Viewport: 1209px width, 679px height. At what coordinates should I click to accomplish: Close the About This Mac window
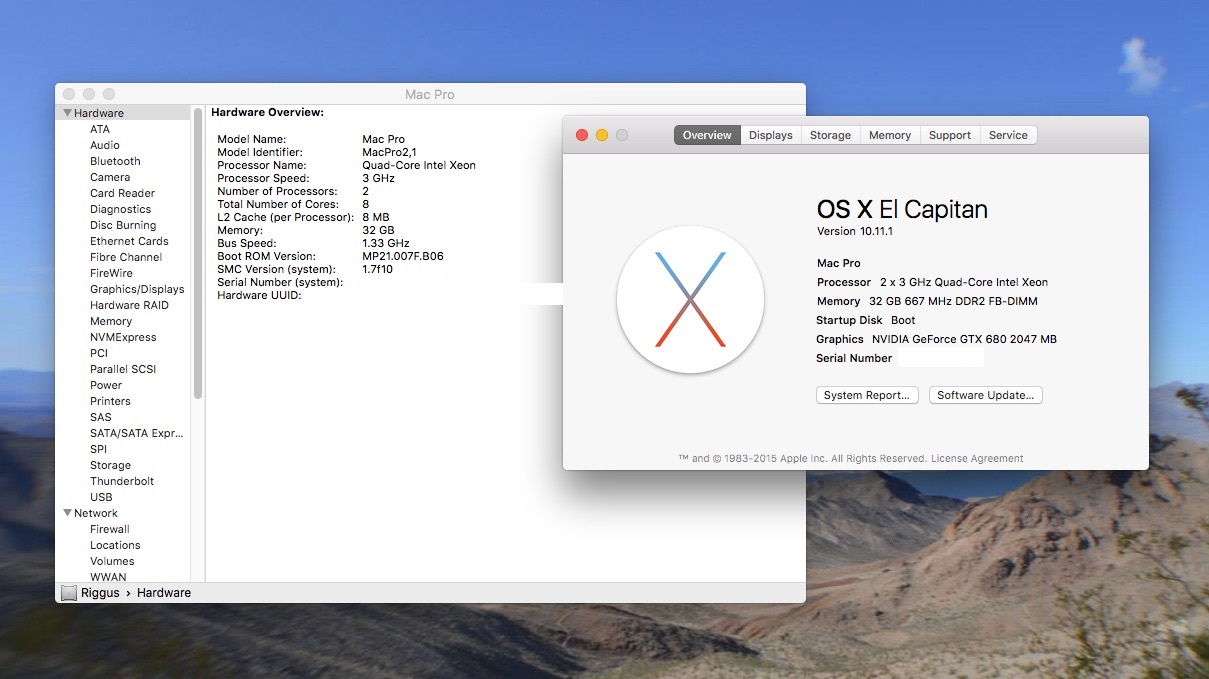click(582, 135)
